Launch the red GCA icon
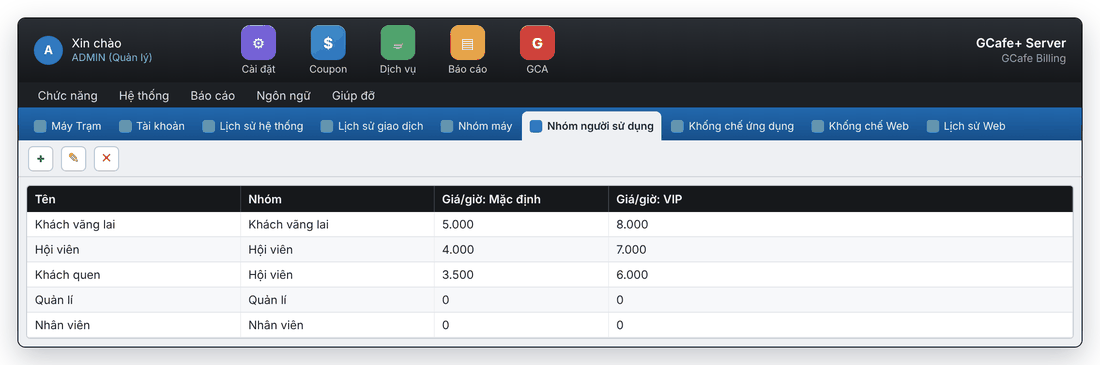Viewport: 1100px width, 365px height. point(537,43)
